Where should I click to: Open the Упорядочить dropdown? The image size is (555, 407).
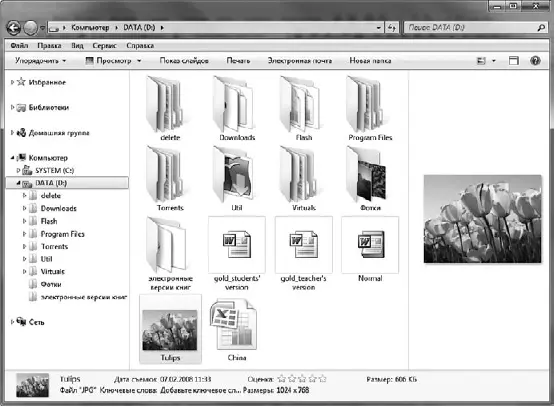coord(40,61)
